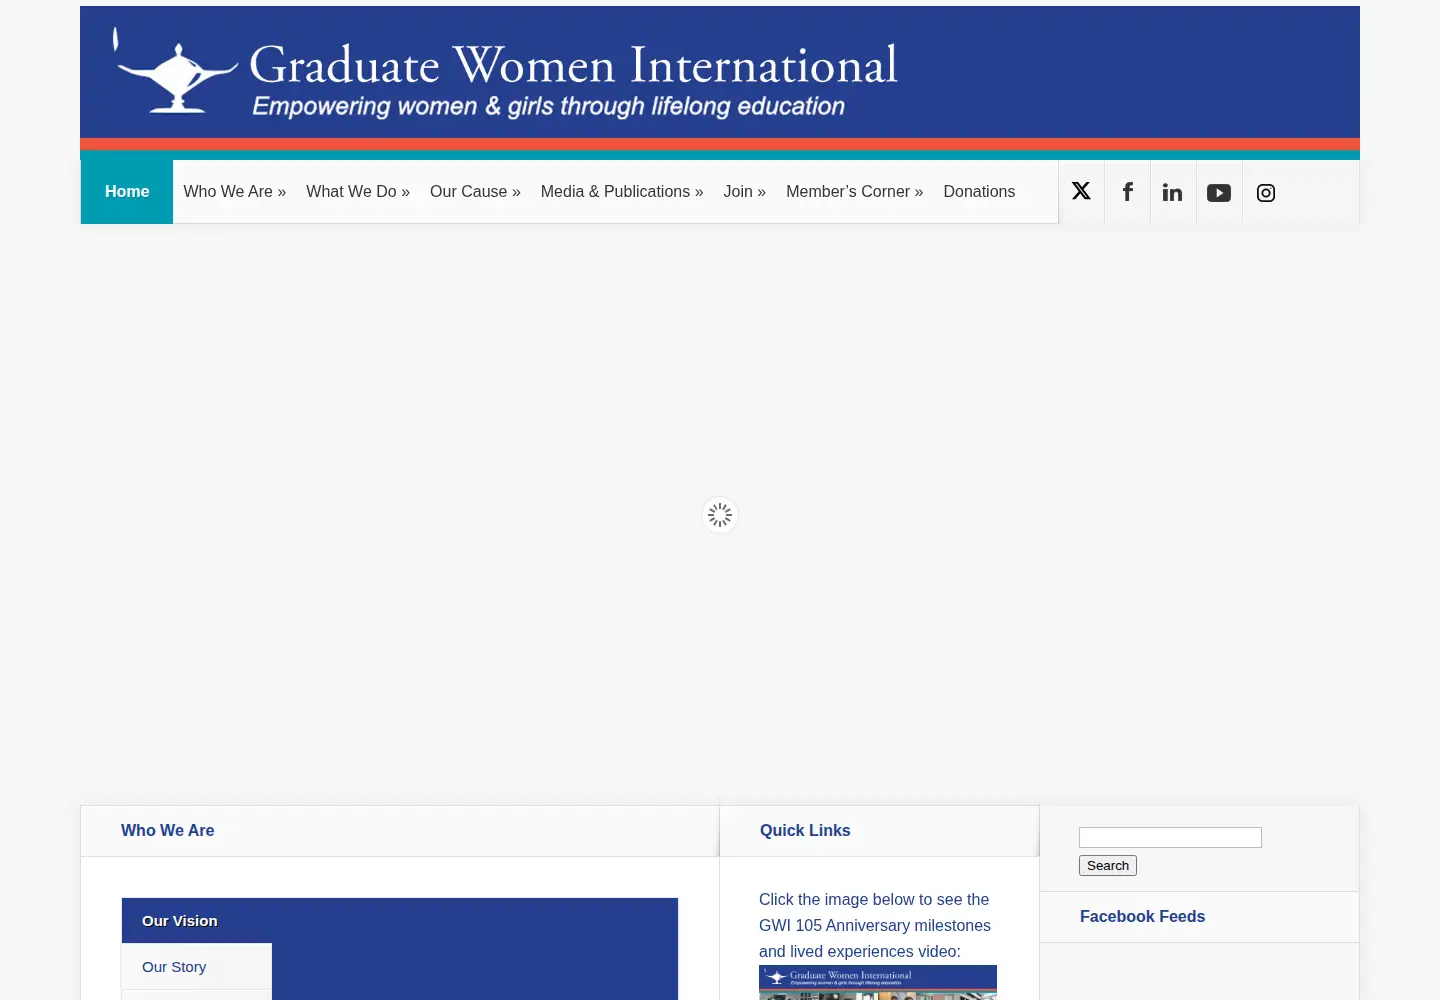Focus the sidebar search text field
The height and width of the screenshot is (1000, 1440).
tap(1170, 837)
